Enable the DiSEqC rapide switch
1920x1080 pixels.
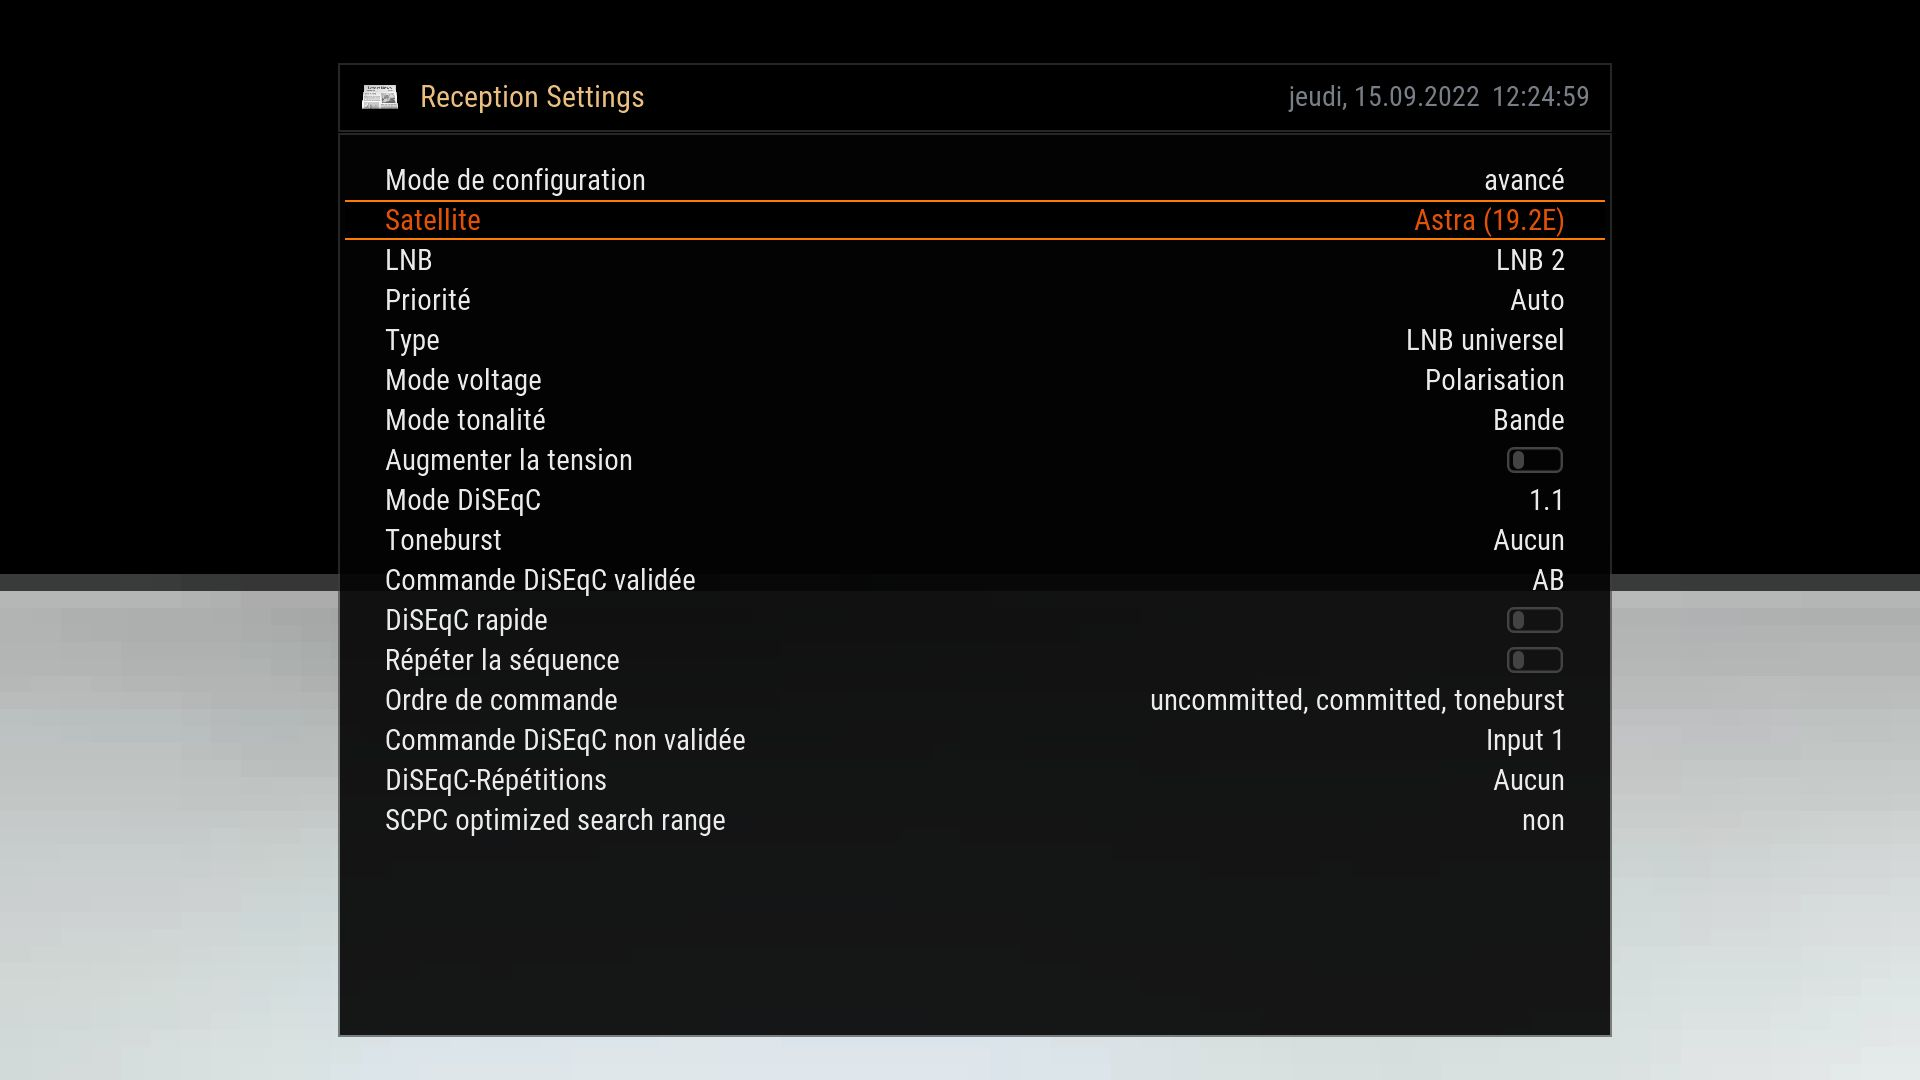pos(1534,620)
